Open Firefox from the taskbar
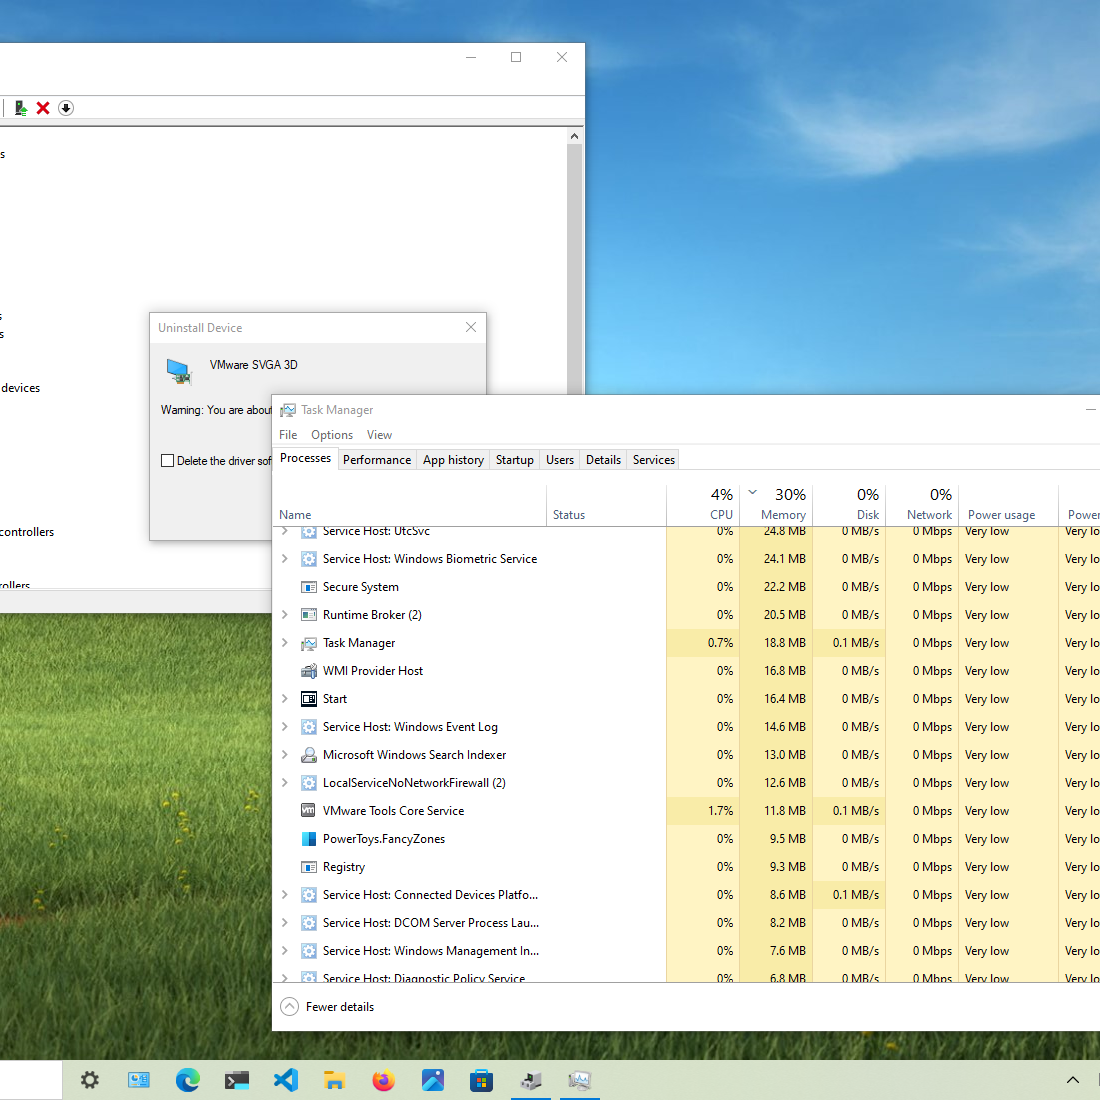 383,1080
